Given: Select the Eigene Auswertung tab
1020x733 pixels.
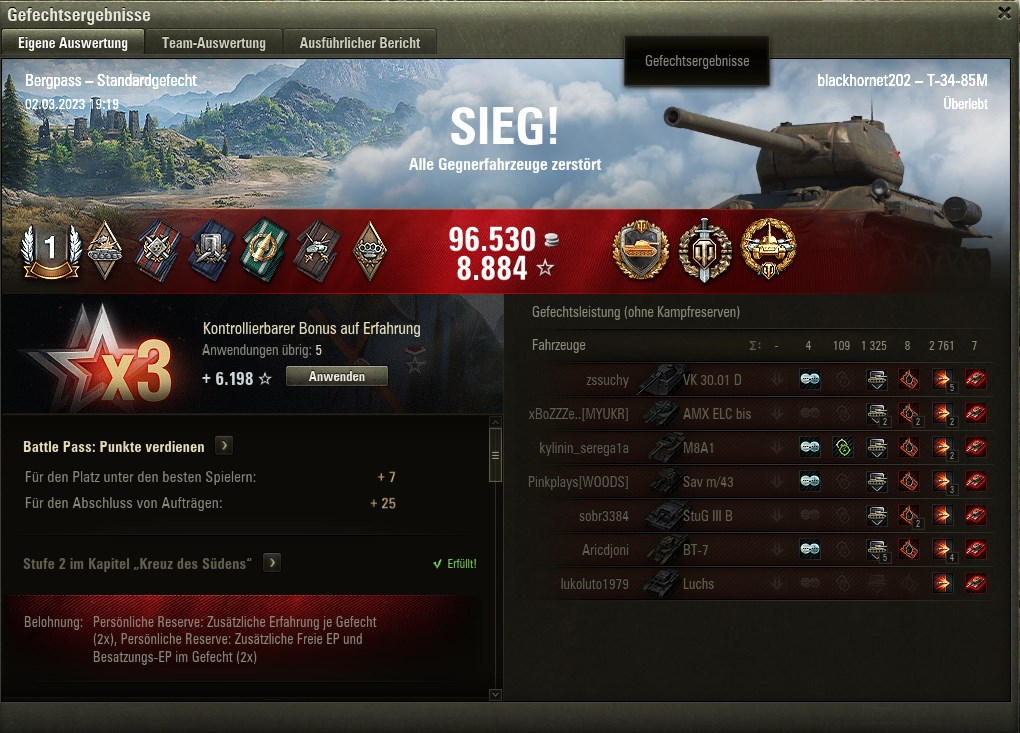Looking at the screenshot, I should tap(73, 43).
